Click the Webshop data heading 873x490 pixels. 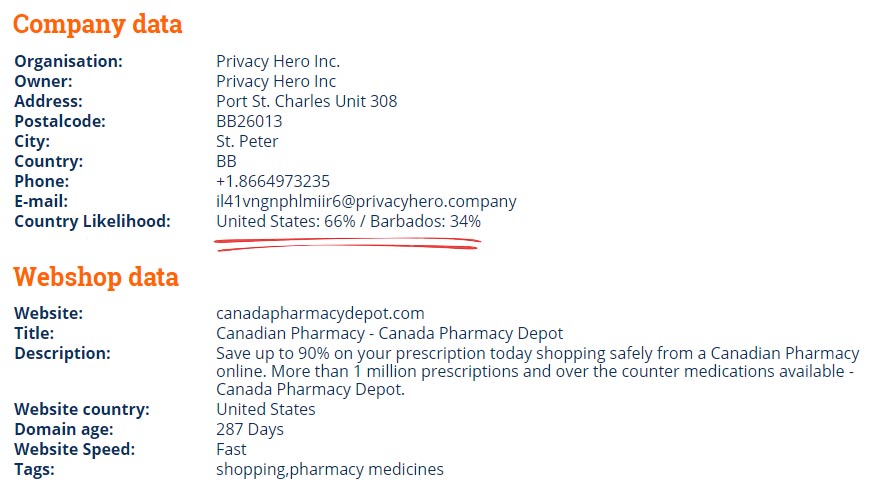[x=96, y=277]
